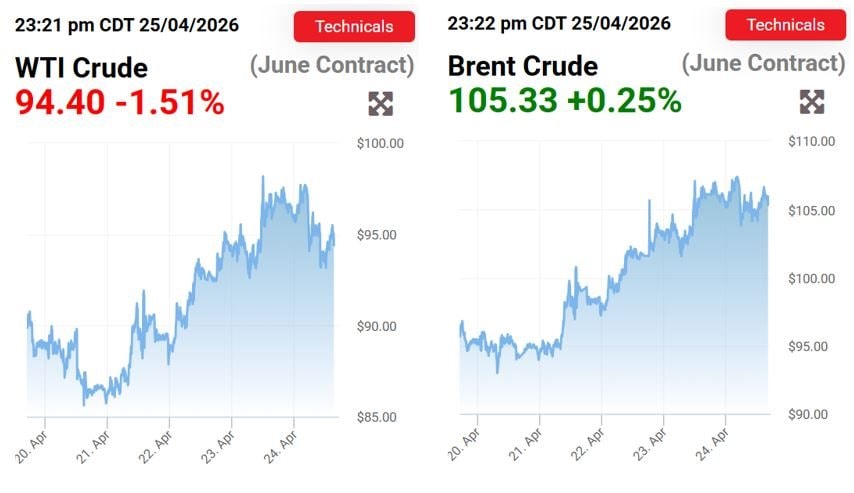Select the Brent price 105.33 +0.25%

coord(565,100)
